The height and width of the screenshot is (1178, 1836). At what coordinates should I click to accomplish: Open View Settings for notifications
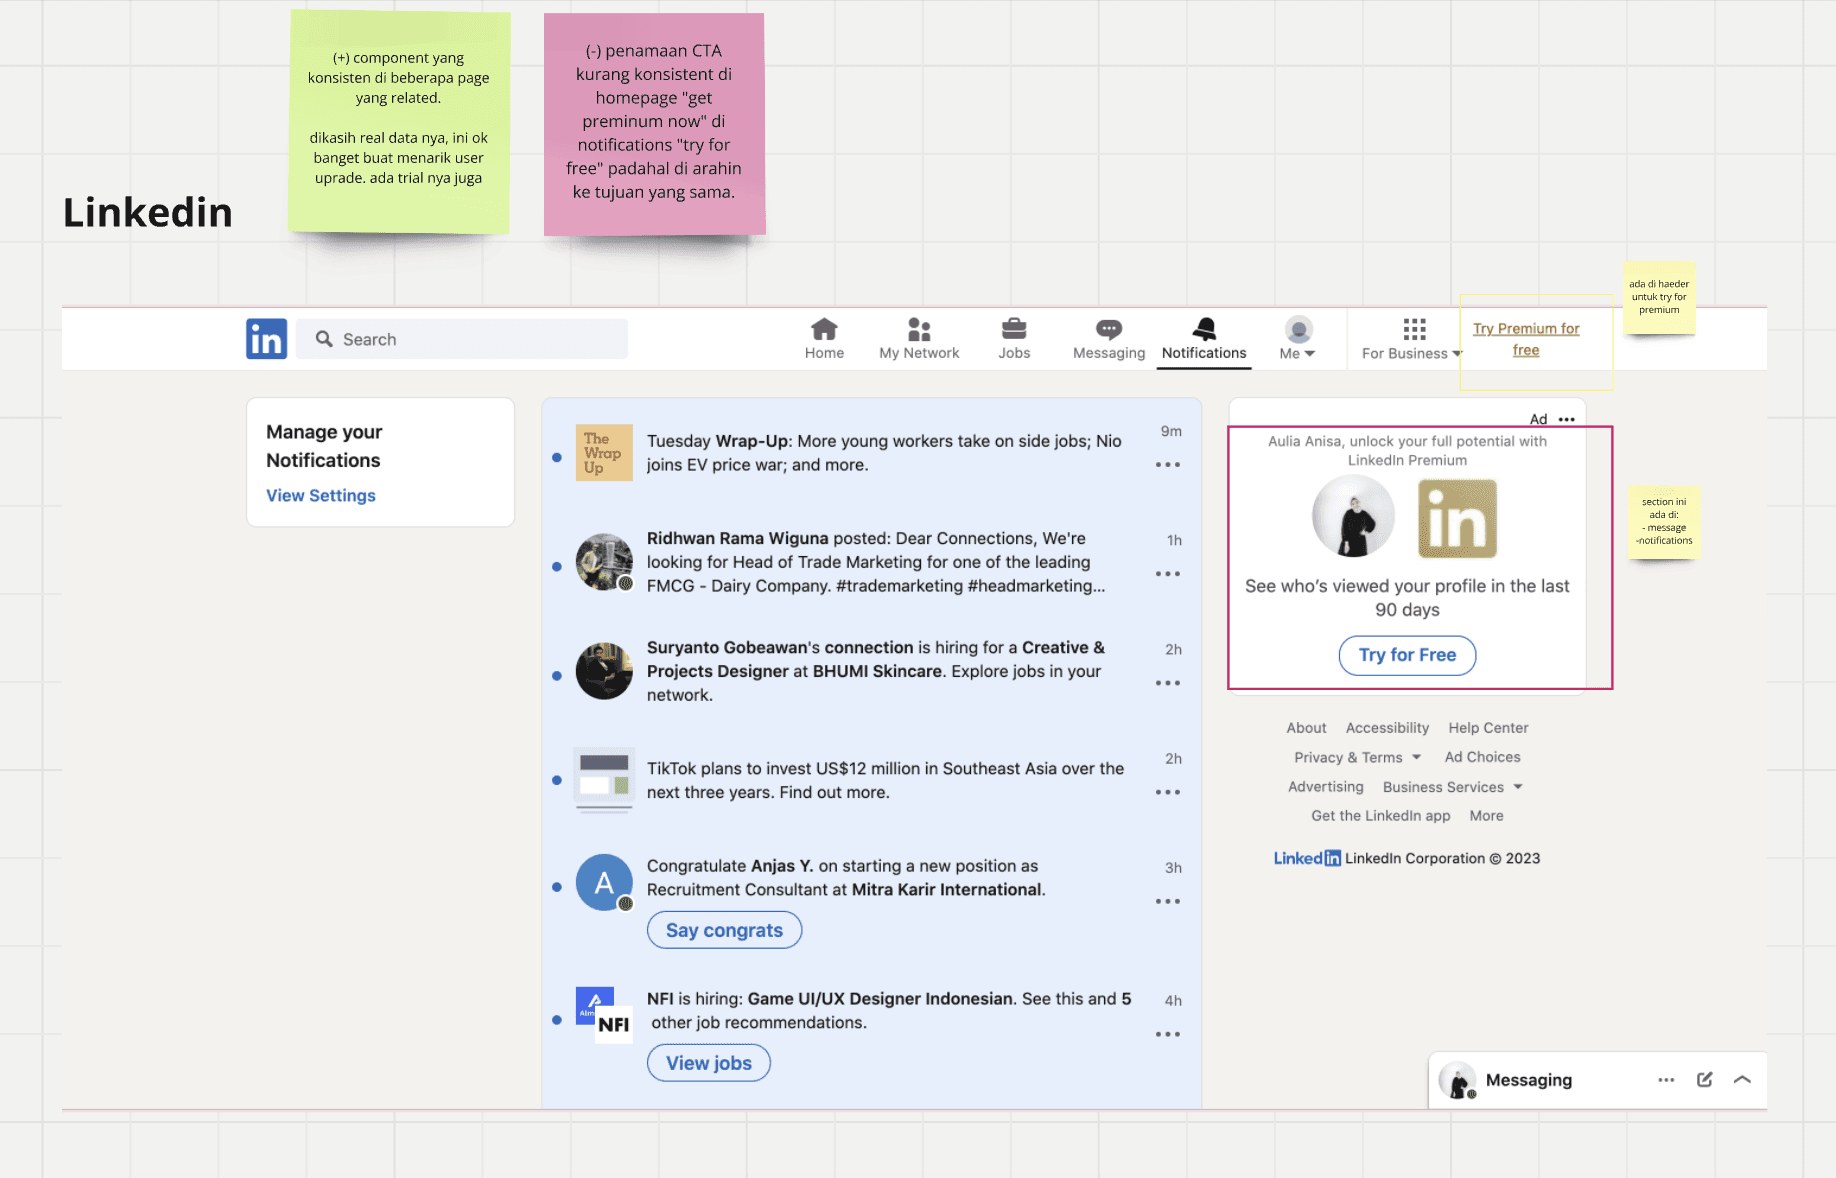click(x=321, y=495)
